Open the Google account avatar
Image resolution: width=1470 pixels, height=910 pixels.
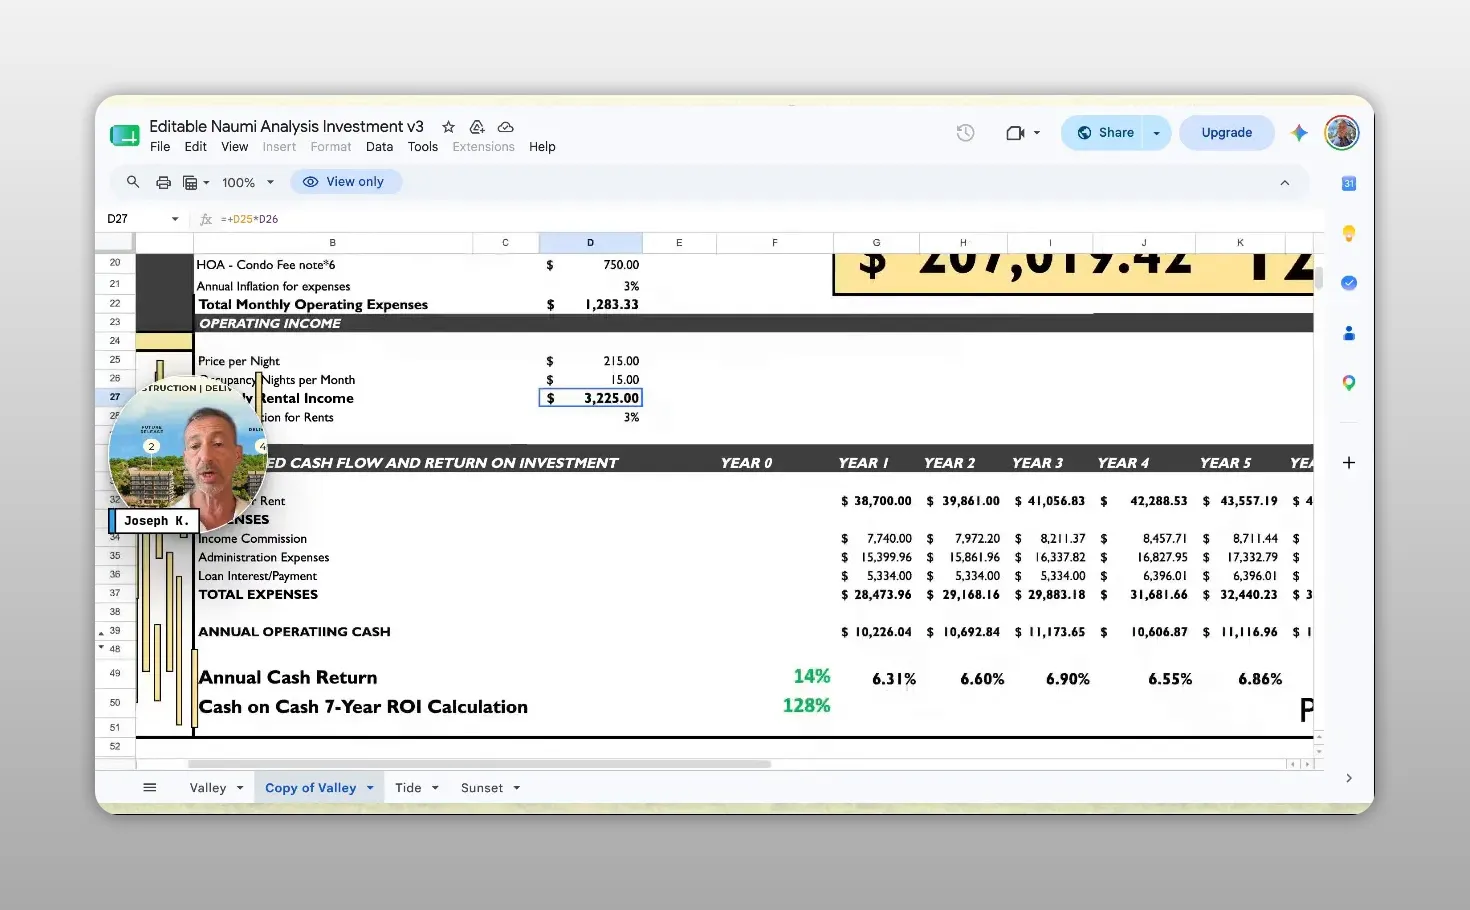(x=1342, y=133)
